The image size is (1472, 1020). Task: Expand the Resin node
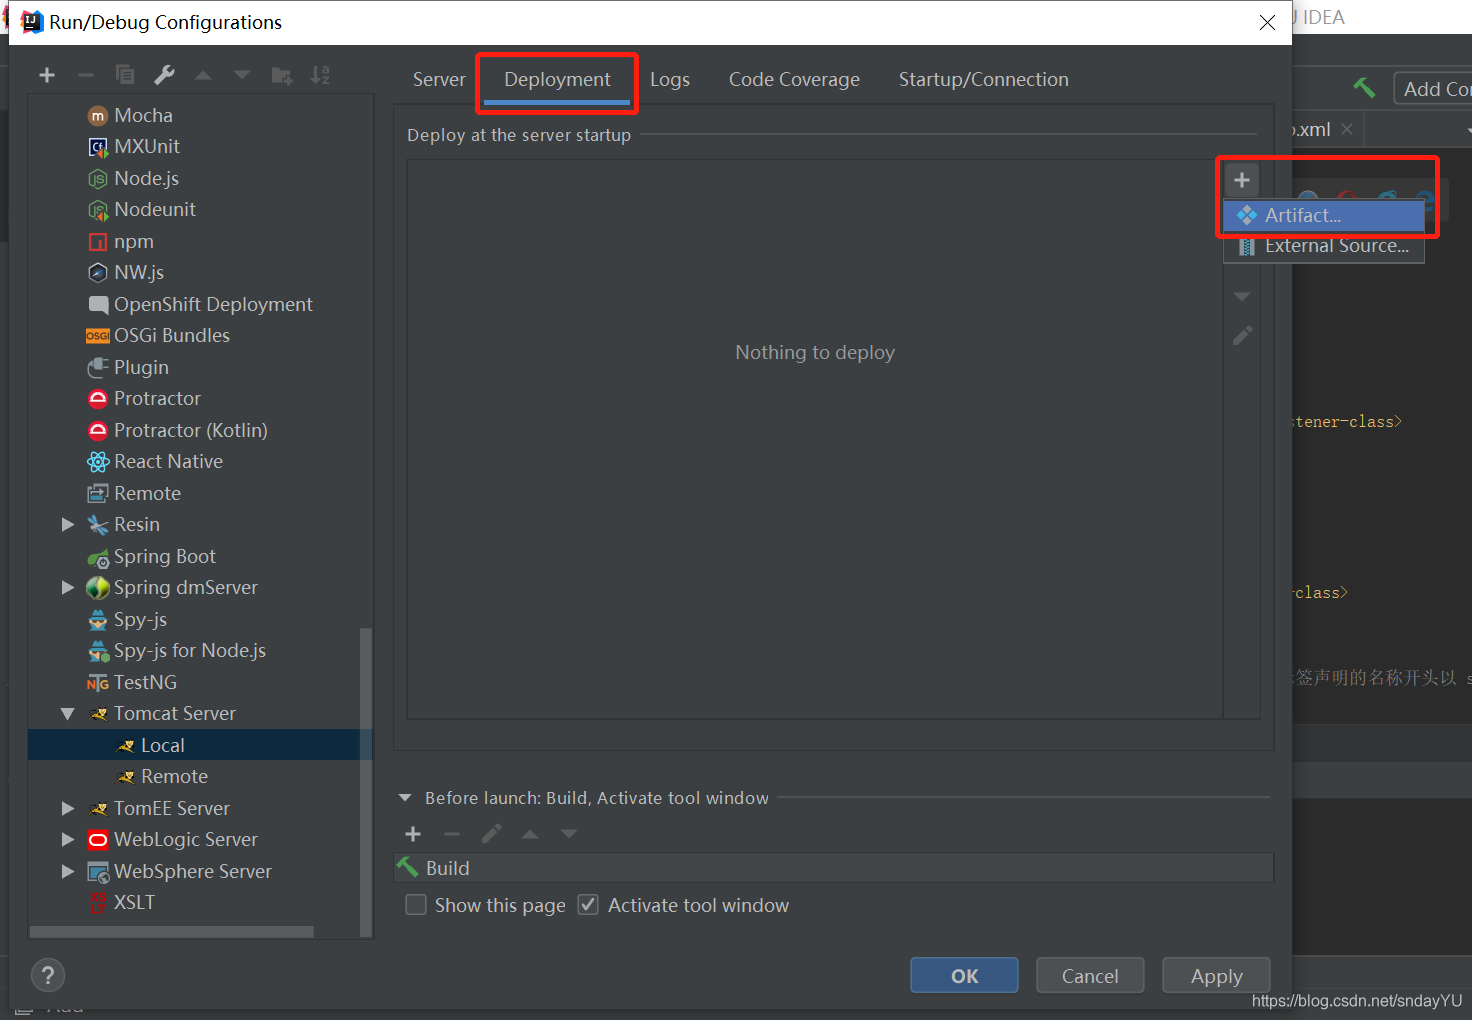(68, 524)
